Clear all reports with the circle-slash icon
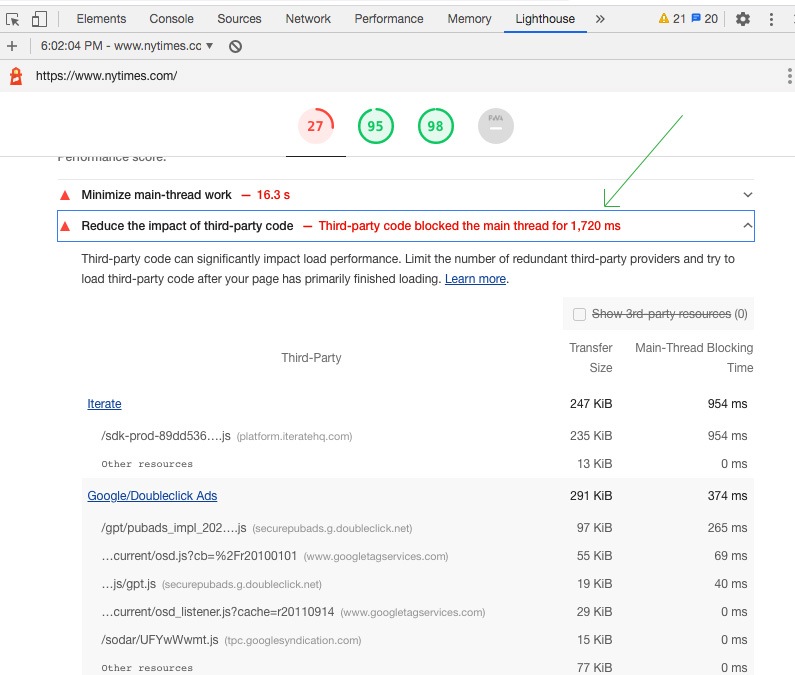 tap(235, 47)
